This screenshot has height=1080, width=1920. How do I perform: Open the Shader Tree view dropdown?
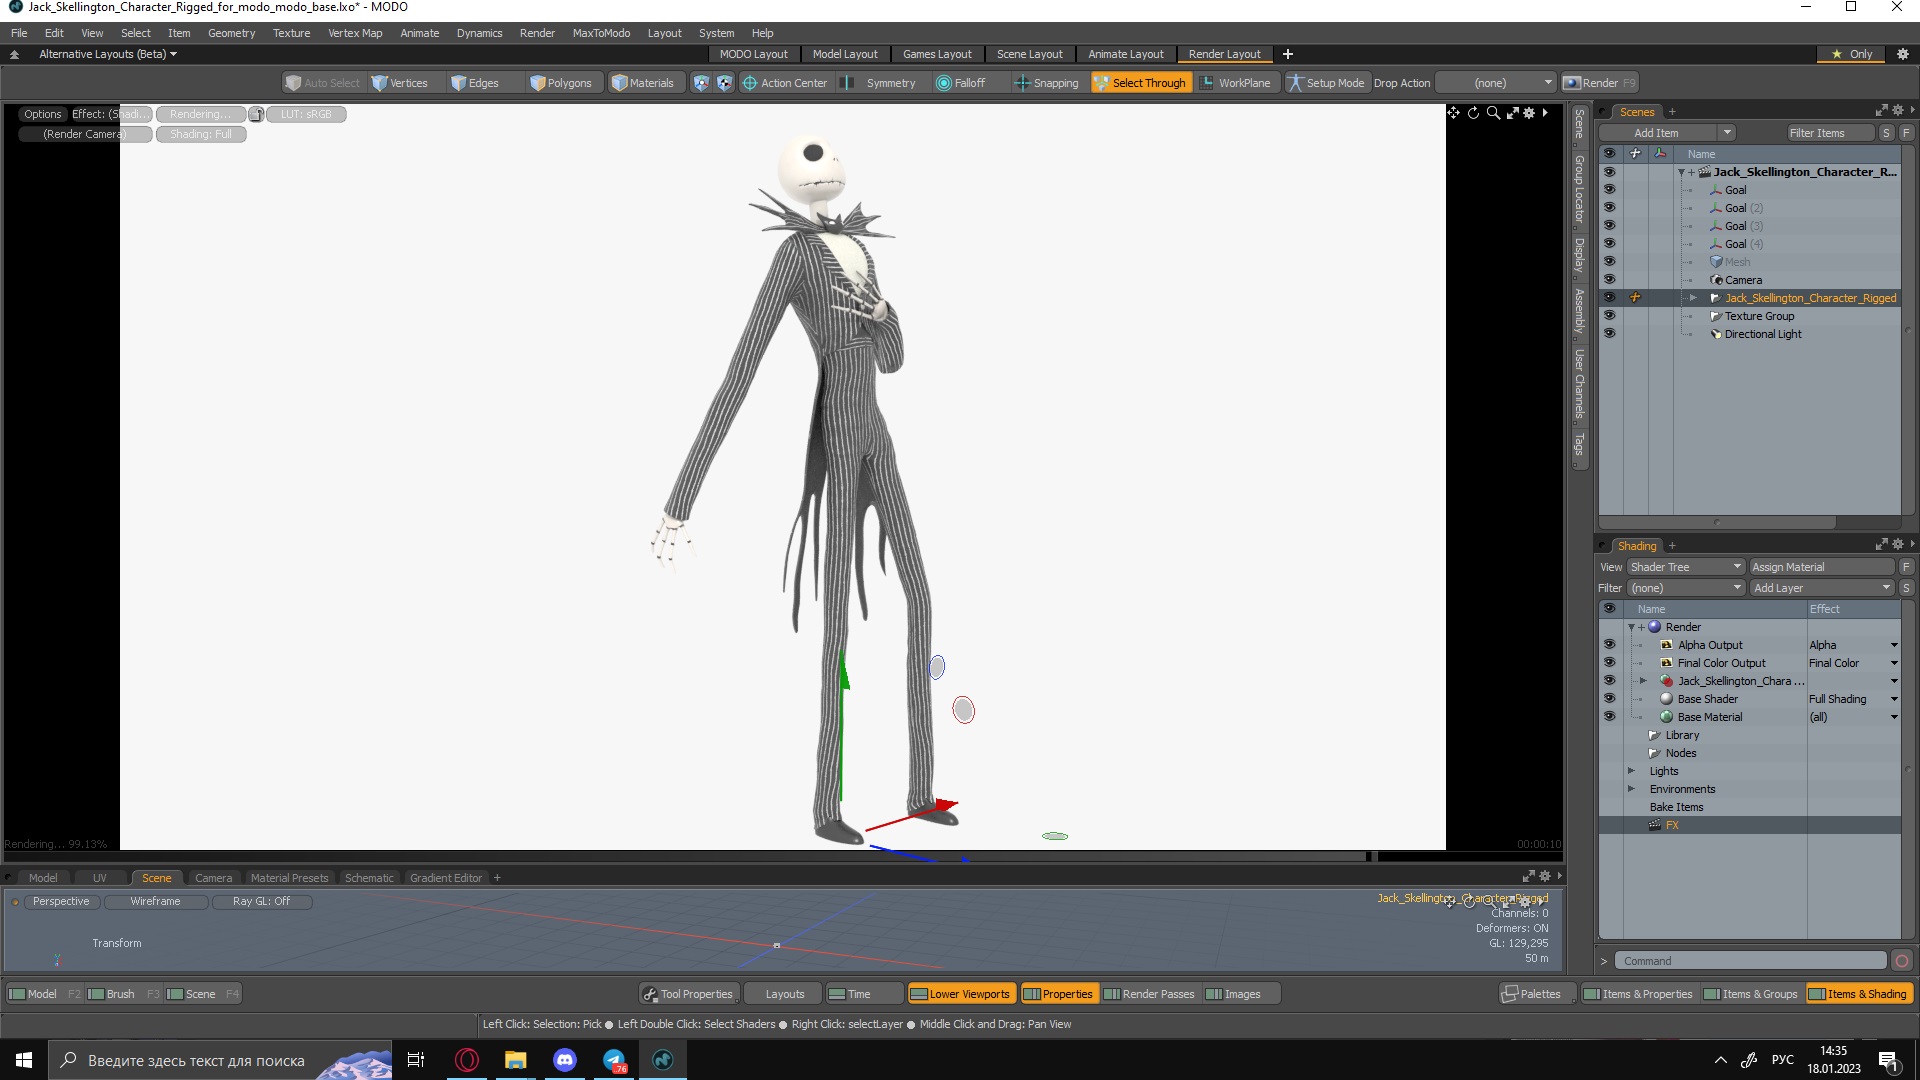tap(1686, 567)
